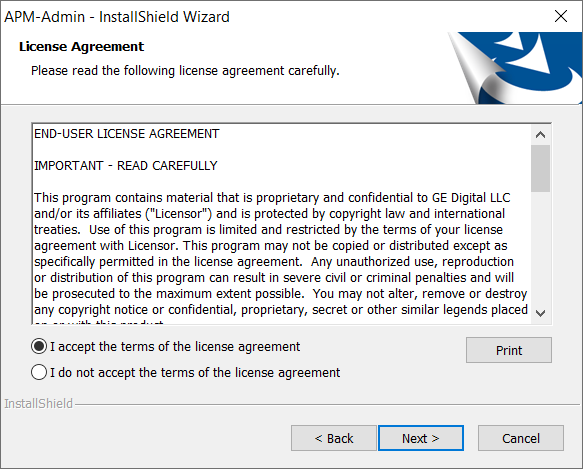Click the IMPORTANT - READ CAREFULLY line
583x469 pixels.
126,166
